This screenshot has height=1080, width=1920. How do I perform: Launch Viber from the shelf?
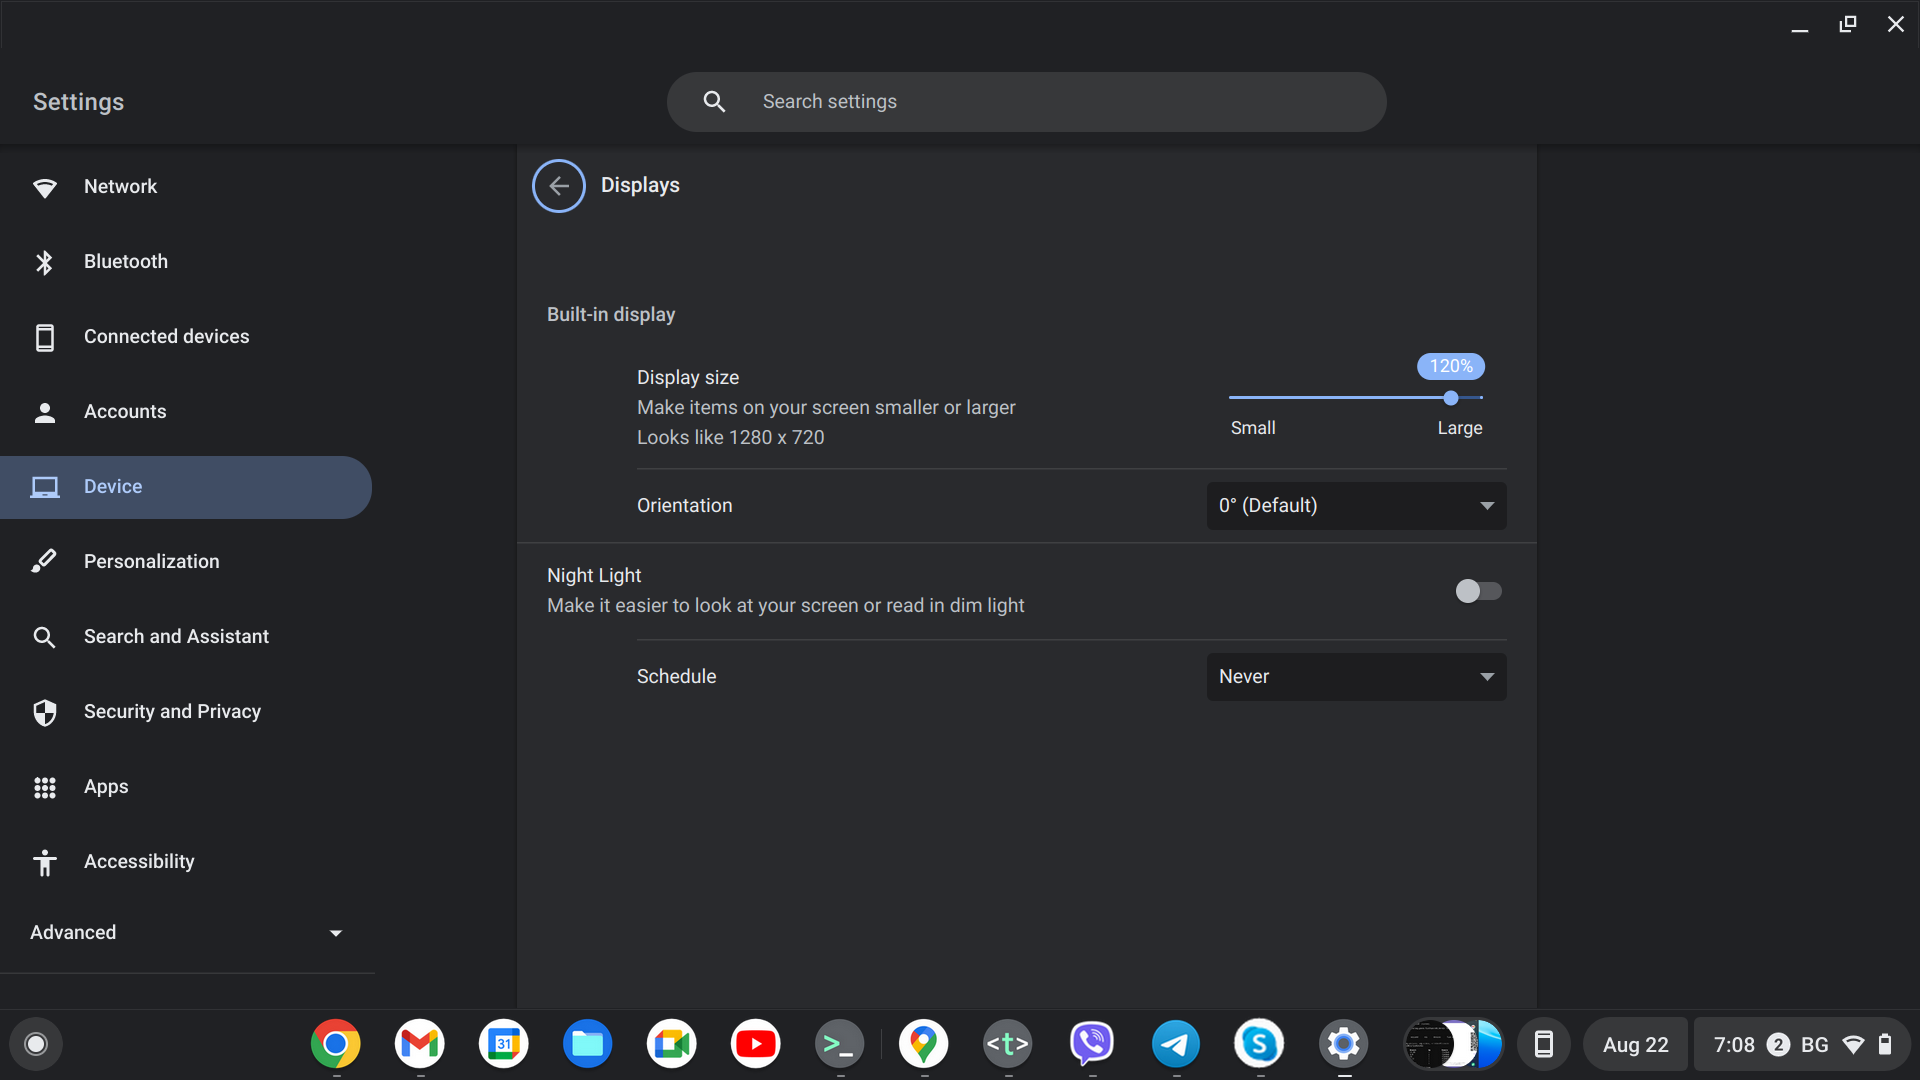coord(1091,1044)
